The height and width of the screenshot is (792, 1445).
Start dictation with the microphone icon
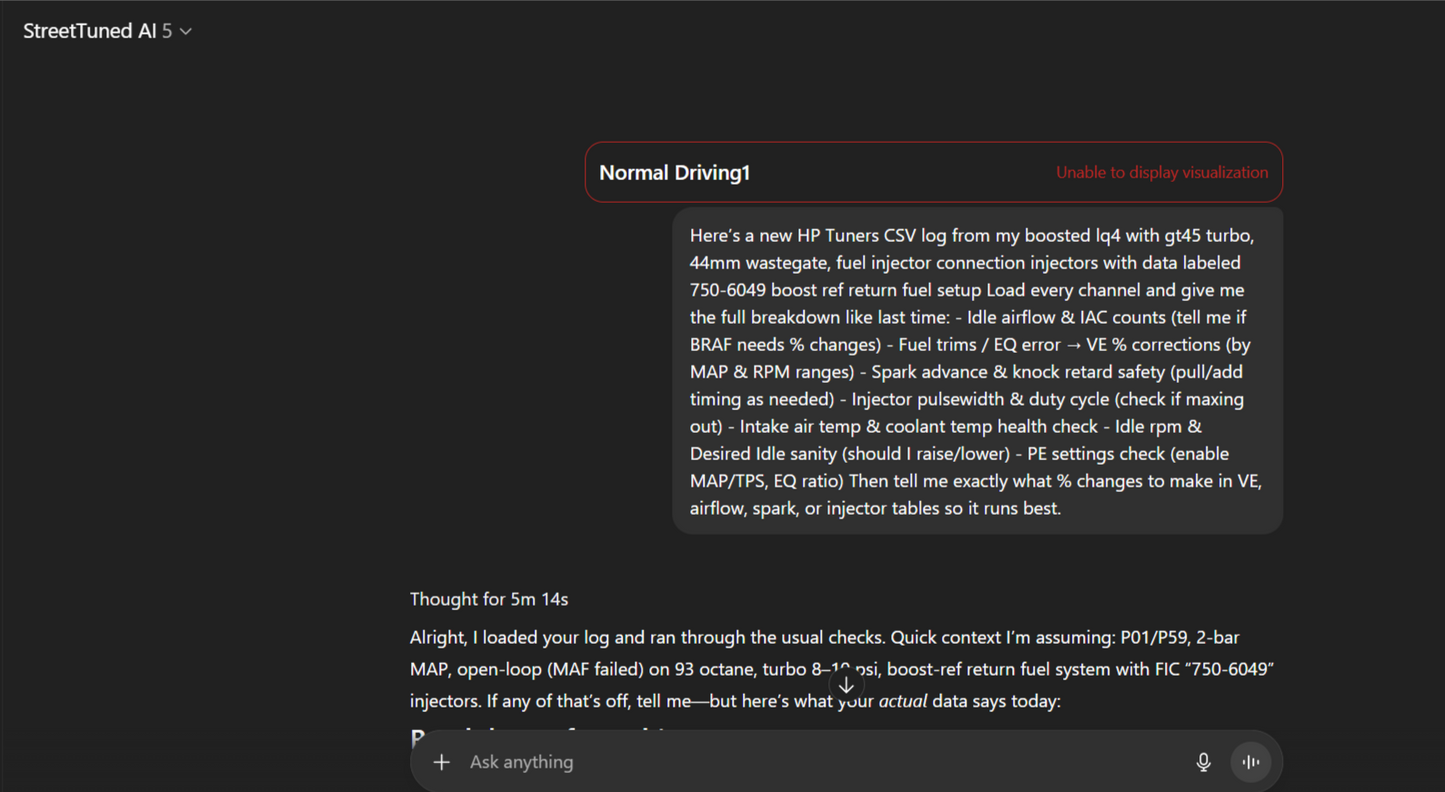[x=1203, y=762]
